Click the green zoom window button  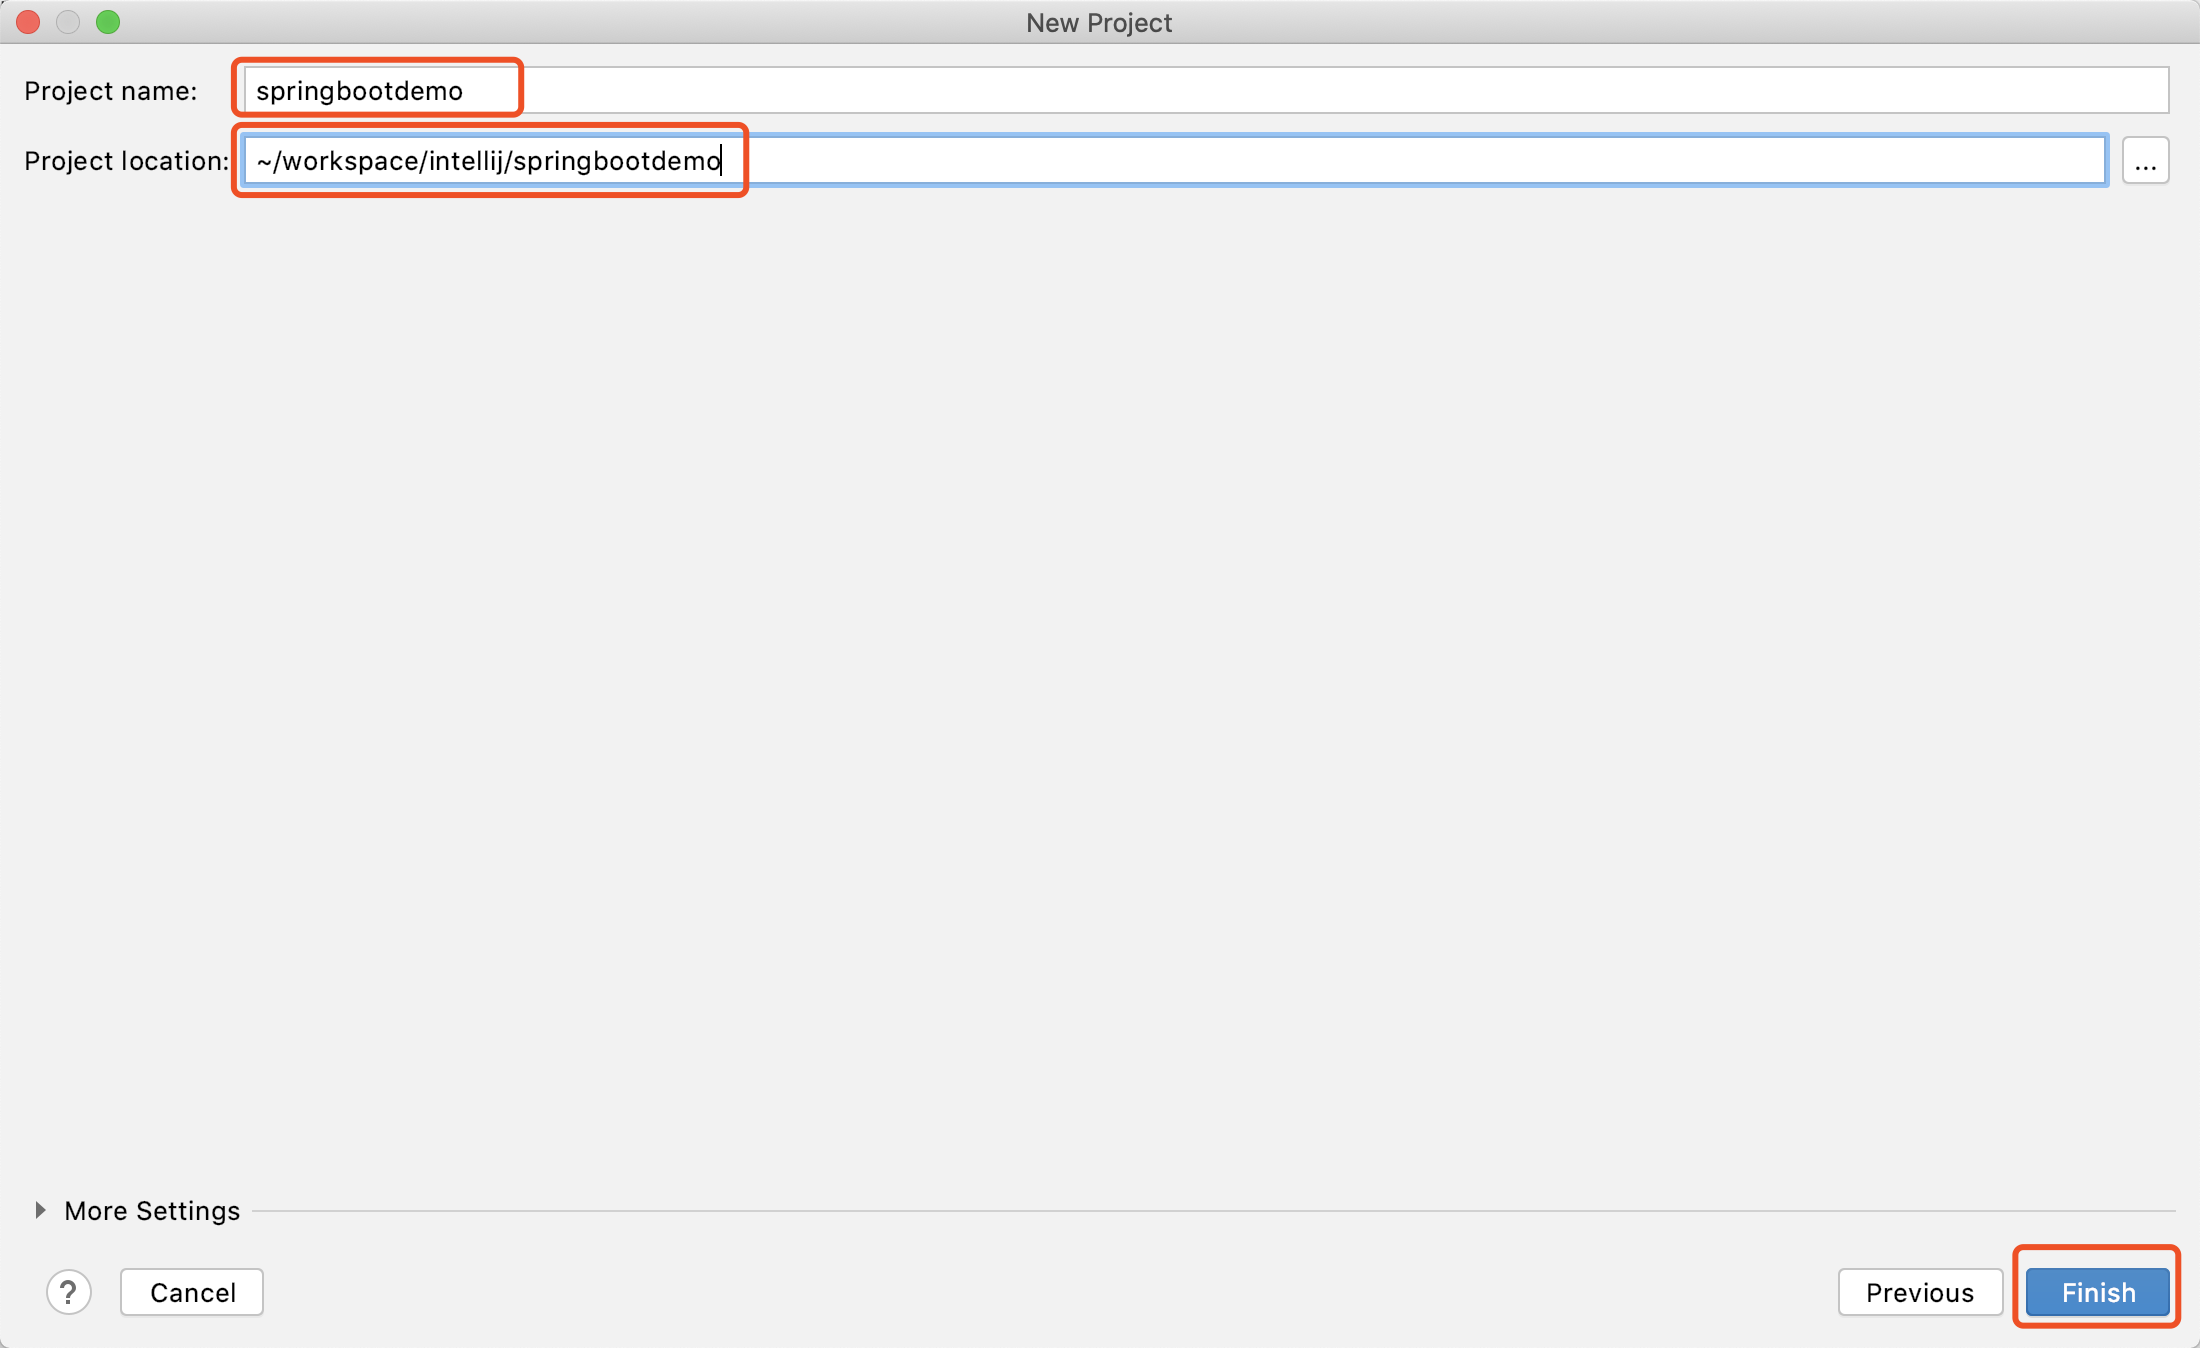pos(108,22)
